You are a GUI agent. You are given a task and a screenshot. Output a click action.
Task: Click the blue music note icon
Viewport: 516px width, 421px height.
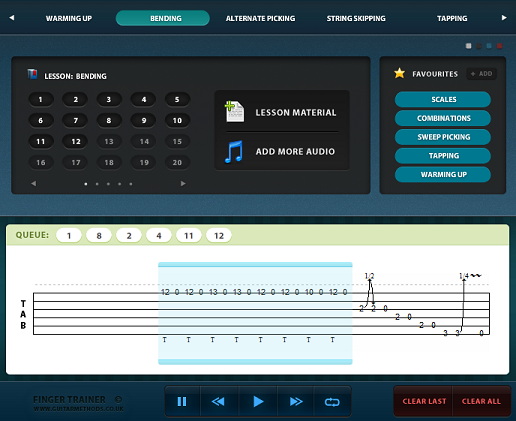point(234,152)
